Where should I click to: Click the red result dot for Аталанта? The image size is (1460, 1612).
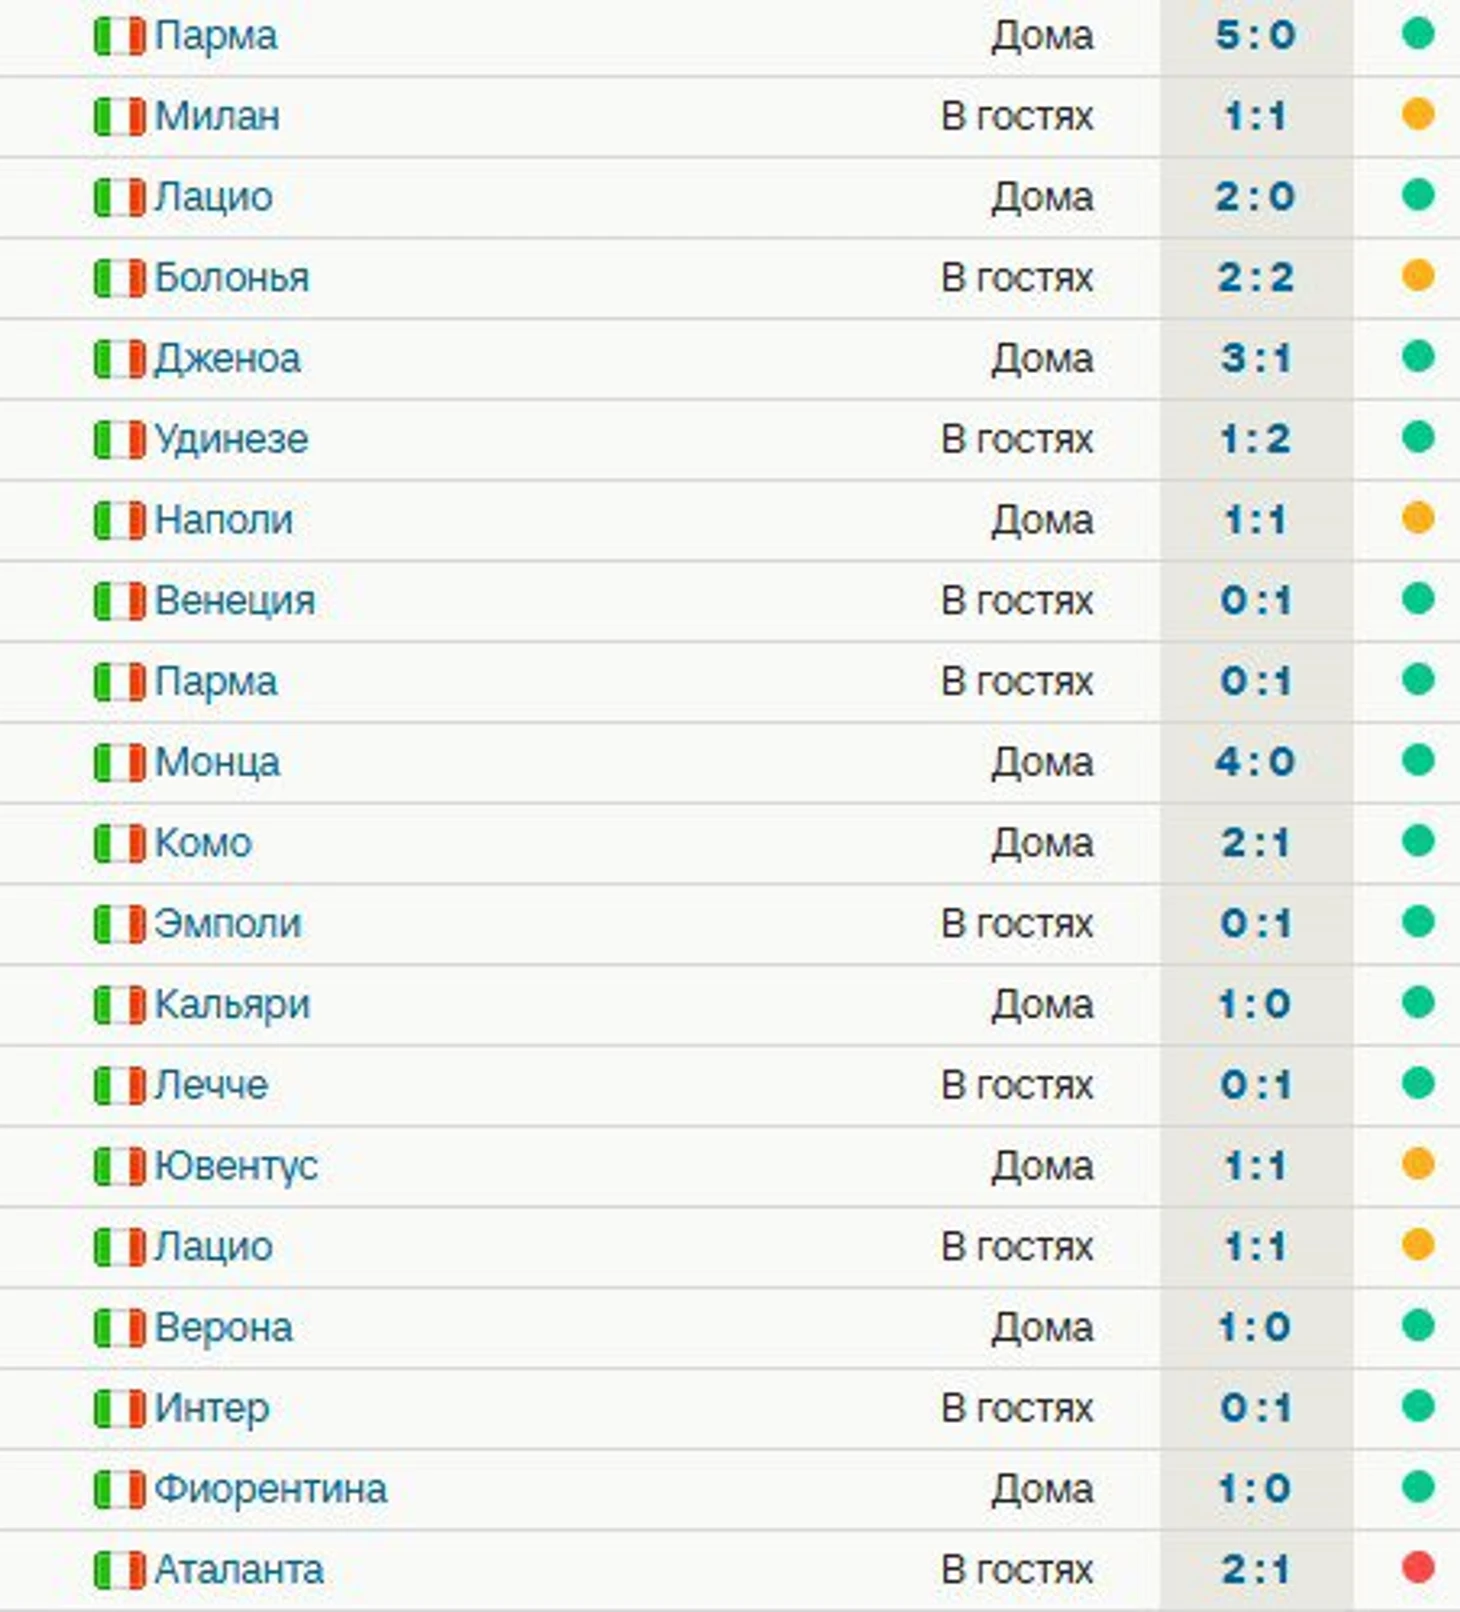pos(1418,1568)
